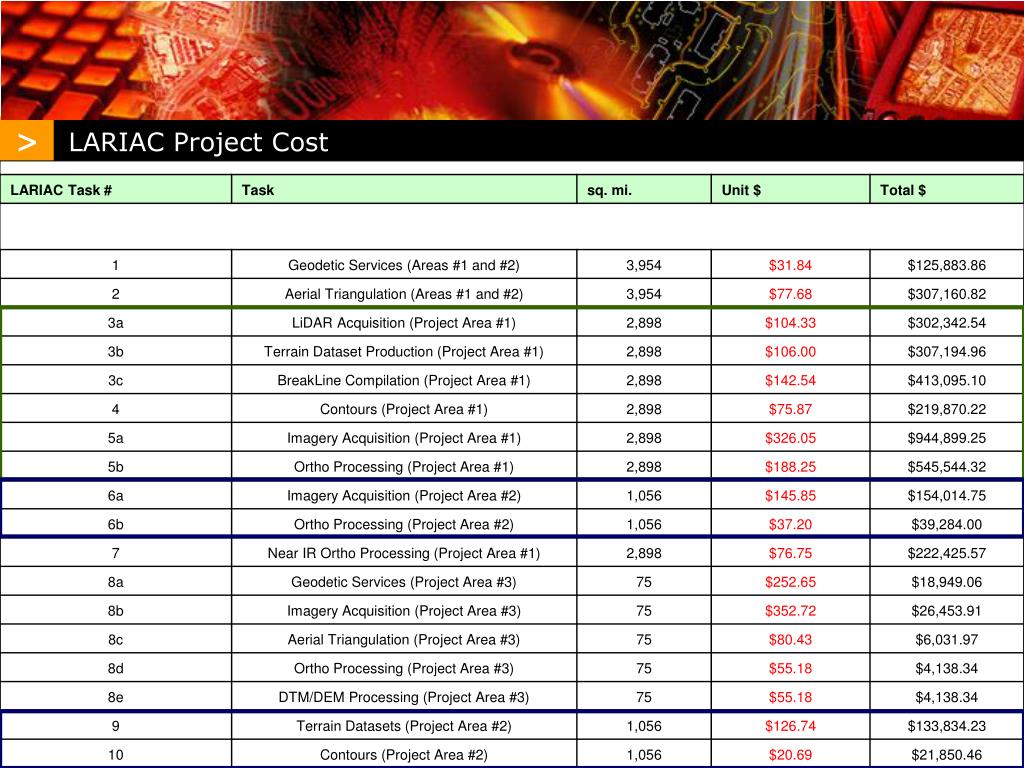Click unit price $142.54
The image size is (1024, 768).
tap(790, 380)
